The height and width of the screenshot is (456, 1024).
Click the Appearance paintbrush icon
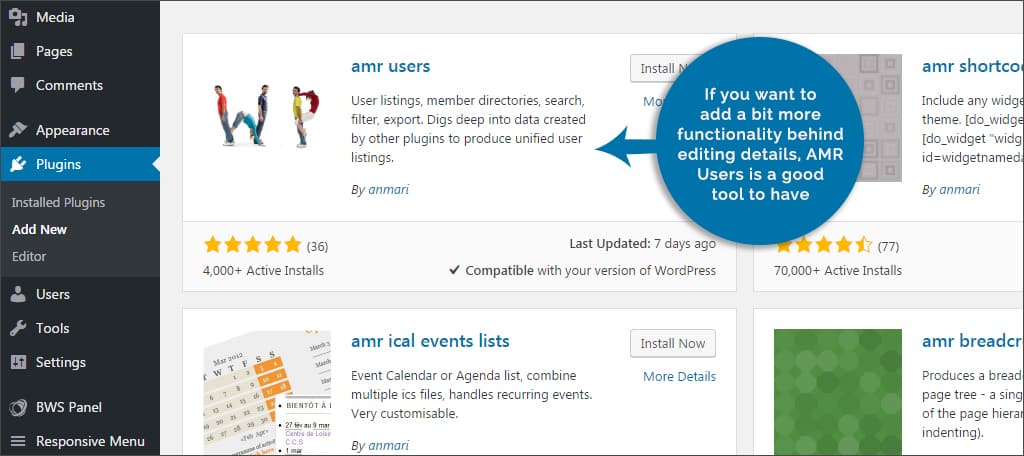point(18,130)
